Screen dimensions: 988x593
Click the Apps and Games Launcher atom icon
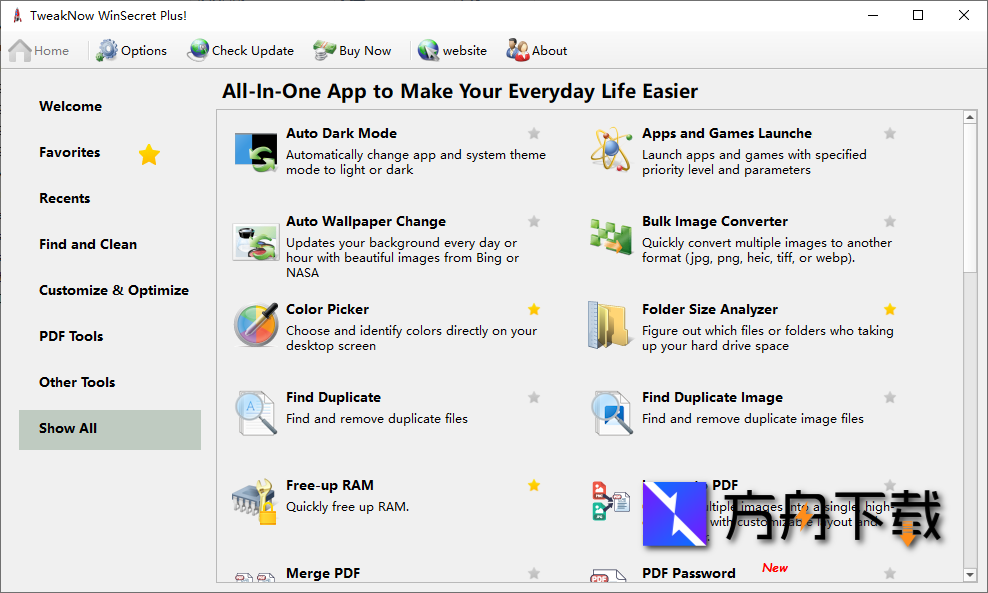coord(611,151)
